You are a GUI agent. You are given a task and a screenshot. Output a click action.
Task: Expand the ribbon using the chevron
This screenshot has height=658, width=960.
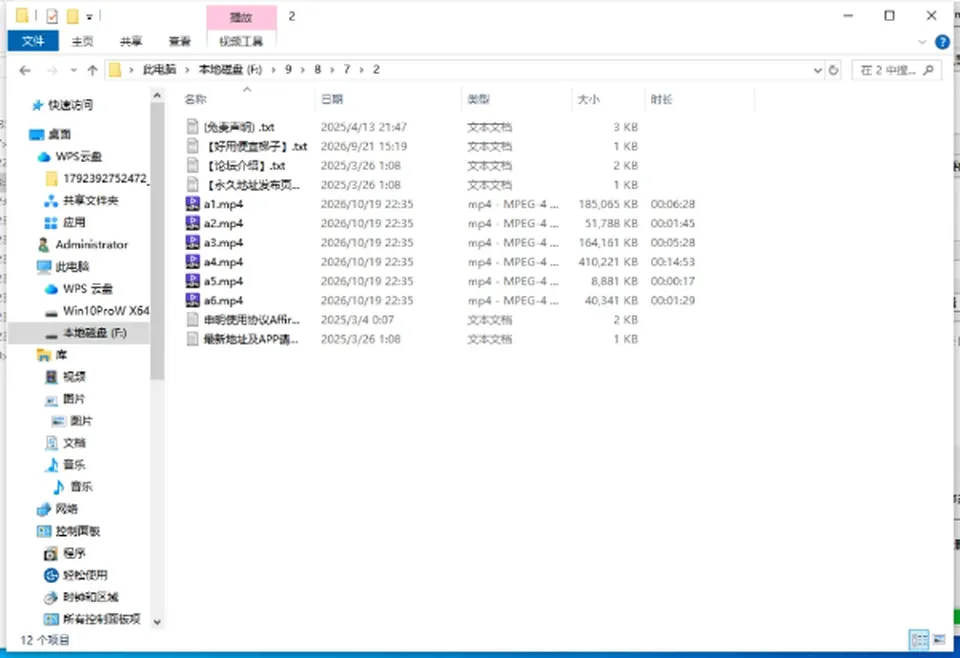(x=922, y=42)
